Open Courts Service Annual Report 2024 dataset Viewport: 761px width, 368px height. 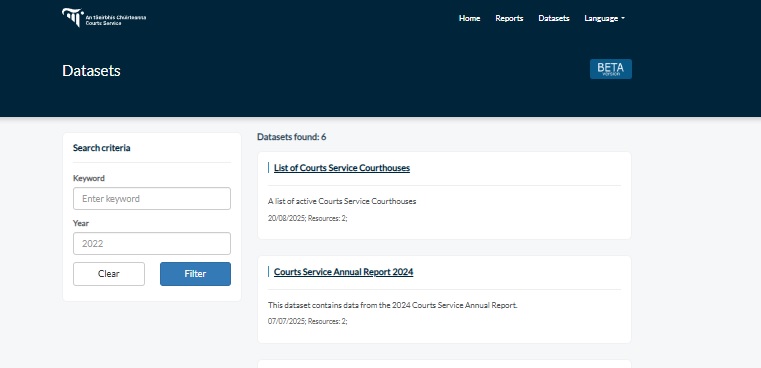tap(343, 272)
